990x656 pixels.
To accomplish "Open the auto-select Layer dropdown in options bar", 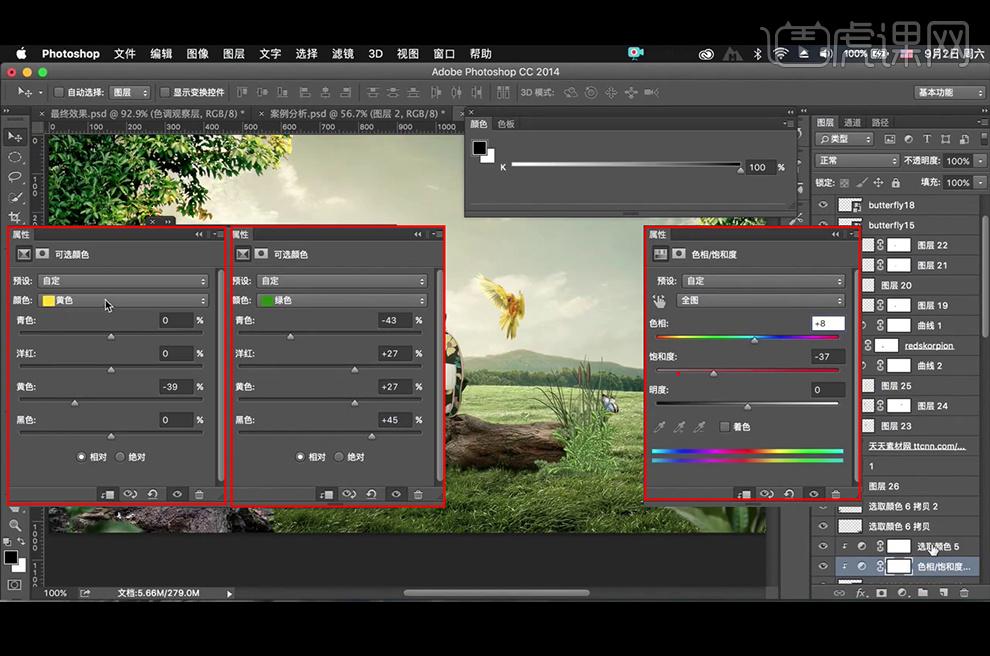I will coord(129,92).
